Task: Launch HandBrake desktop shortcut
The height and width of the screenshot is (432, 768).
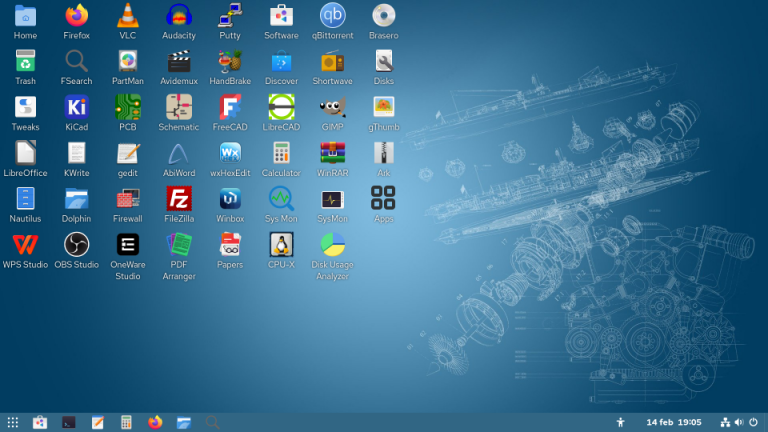Action: point(230,62)
